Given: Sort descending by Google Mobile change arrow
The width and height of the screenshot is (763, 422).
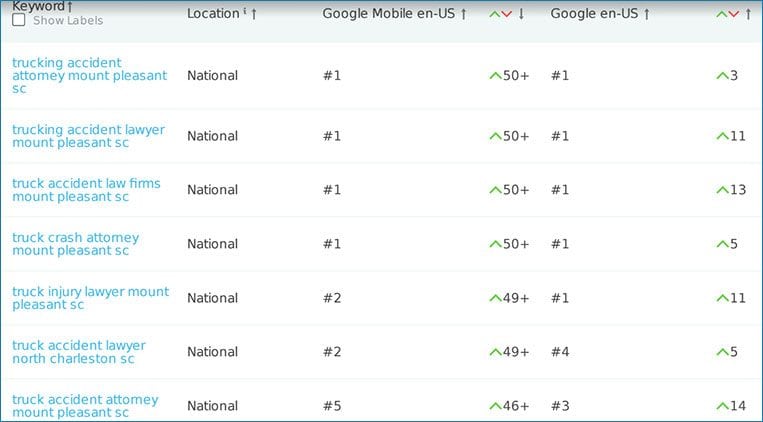Looking at the screenshot, I should (521, 14).
